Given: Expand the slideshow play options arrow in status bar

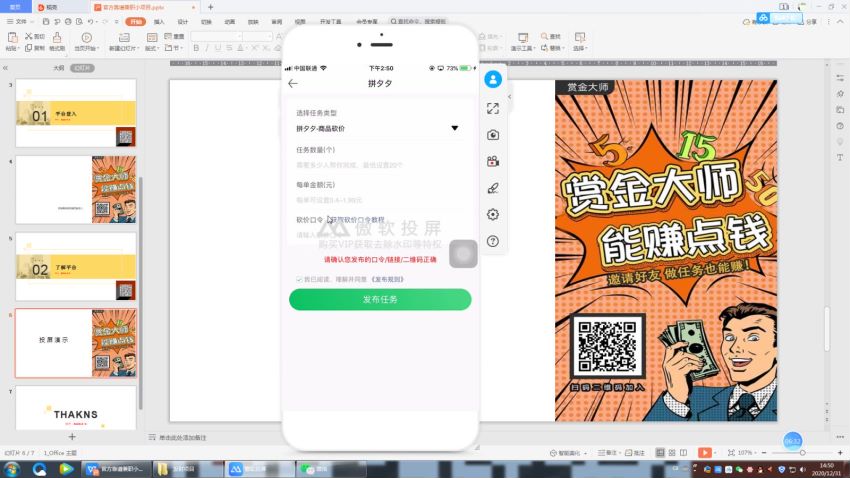Looking at the screenshot, I should 715,453.
